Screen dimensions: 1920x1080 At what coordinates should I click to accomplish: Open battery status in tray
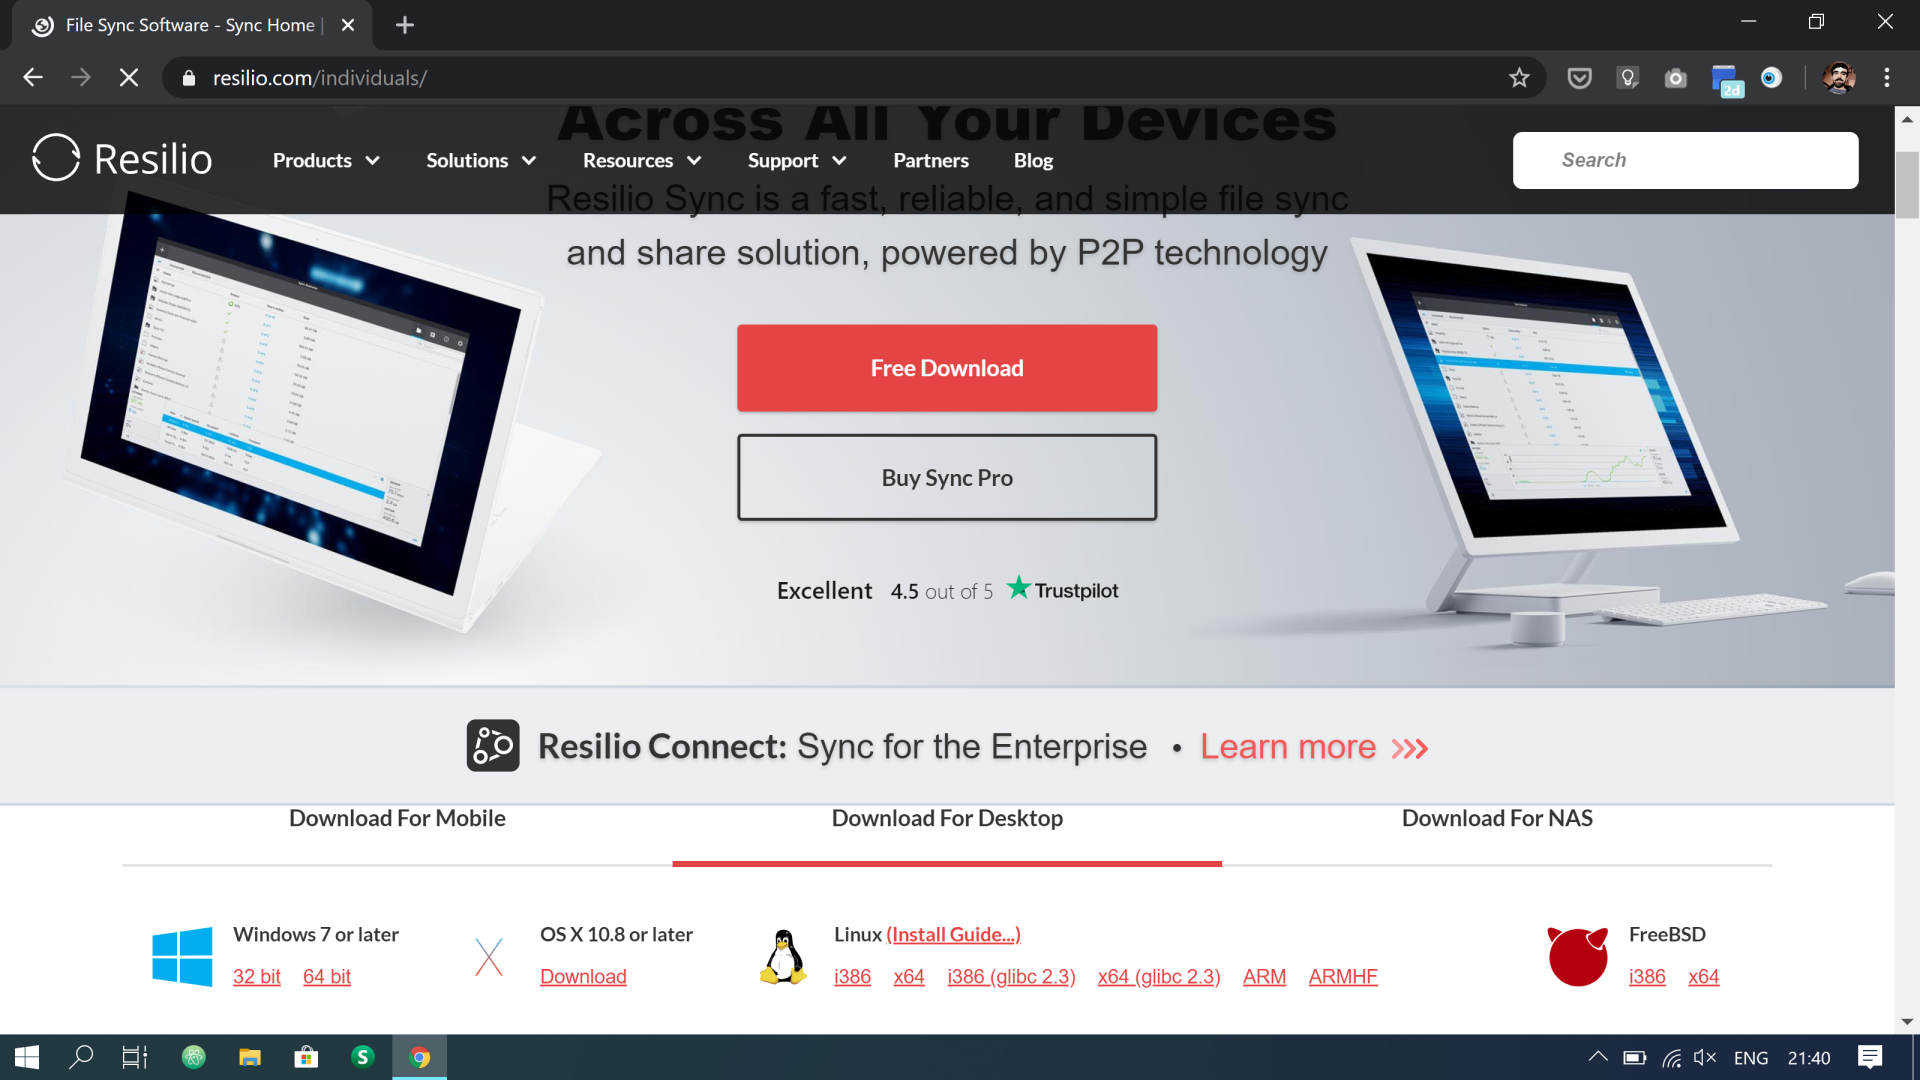click(x=1635, y=1058)
